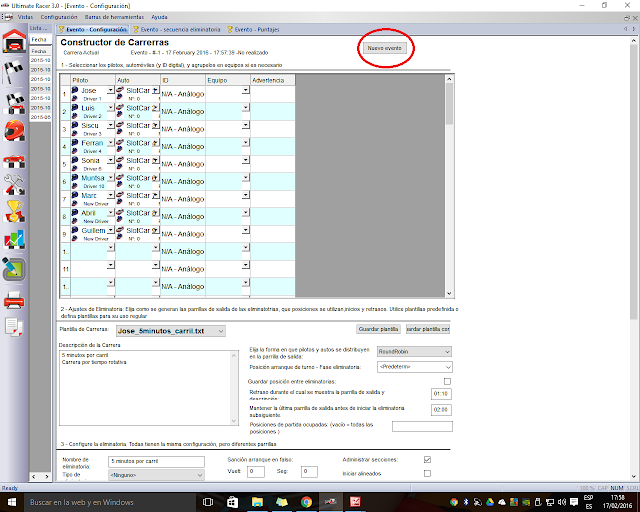The height and width of the screenshot is (512, 640).
Task: Click the Nuevo evento button
Action: tap(384, 48)
